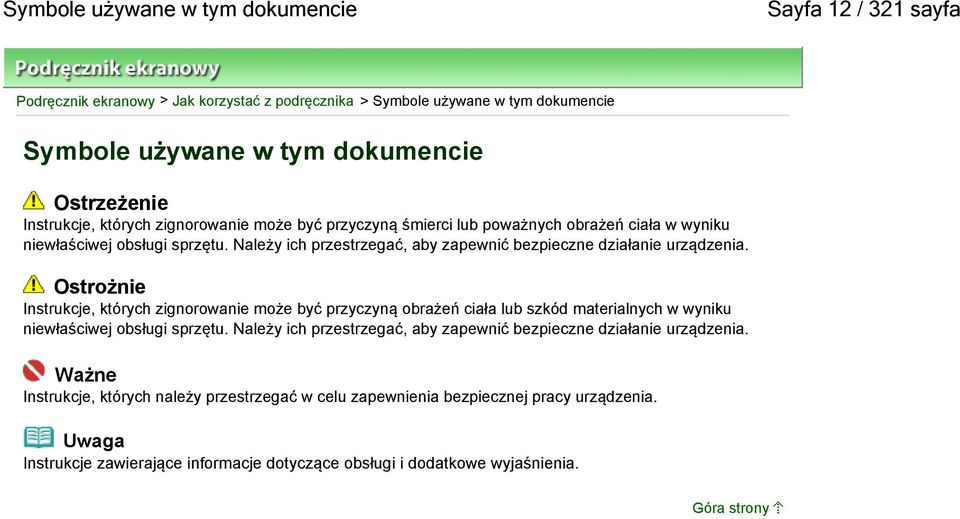Click the up arrow beside Góra strony
Screen dimensions: 960x519
coord(778,507)
